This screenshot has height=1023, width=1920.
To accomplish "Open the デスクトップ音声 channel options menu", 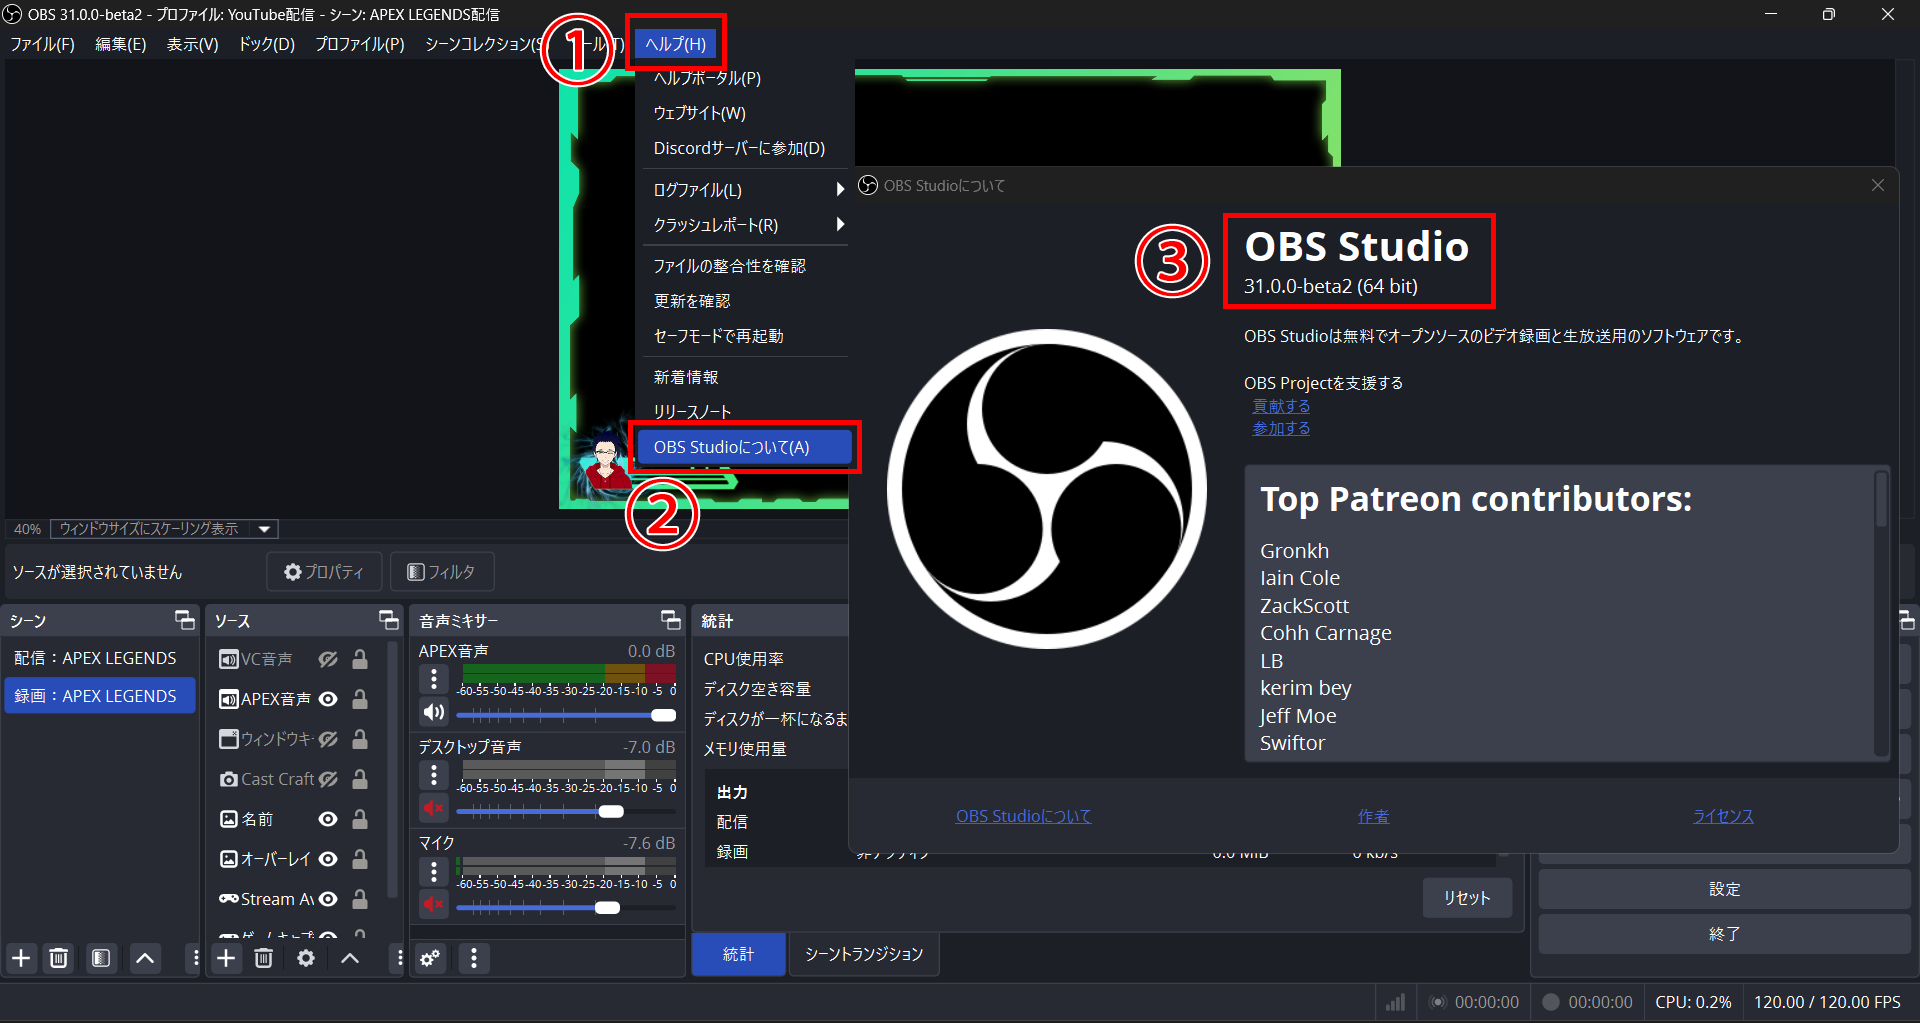I will click(x=434, y=775).
